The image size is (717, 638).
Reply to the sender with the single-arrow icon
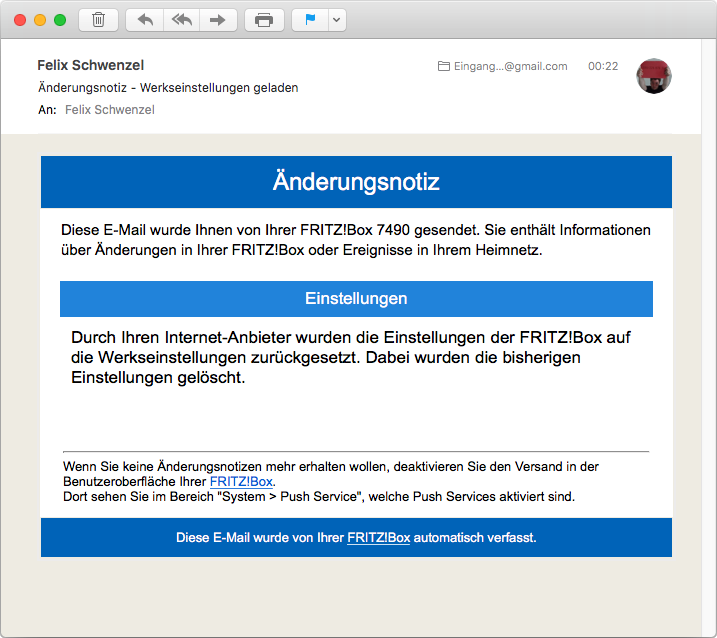(145, 20)
